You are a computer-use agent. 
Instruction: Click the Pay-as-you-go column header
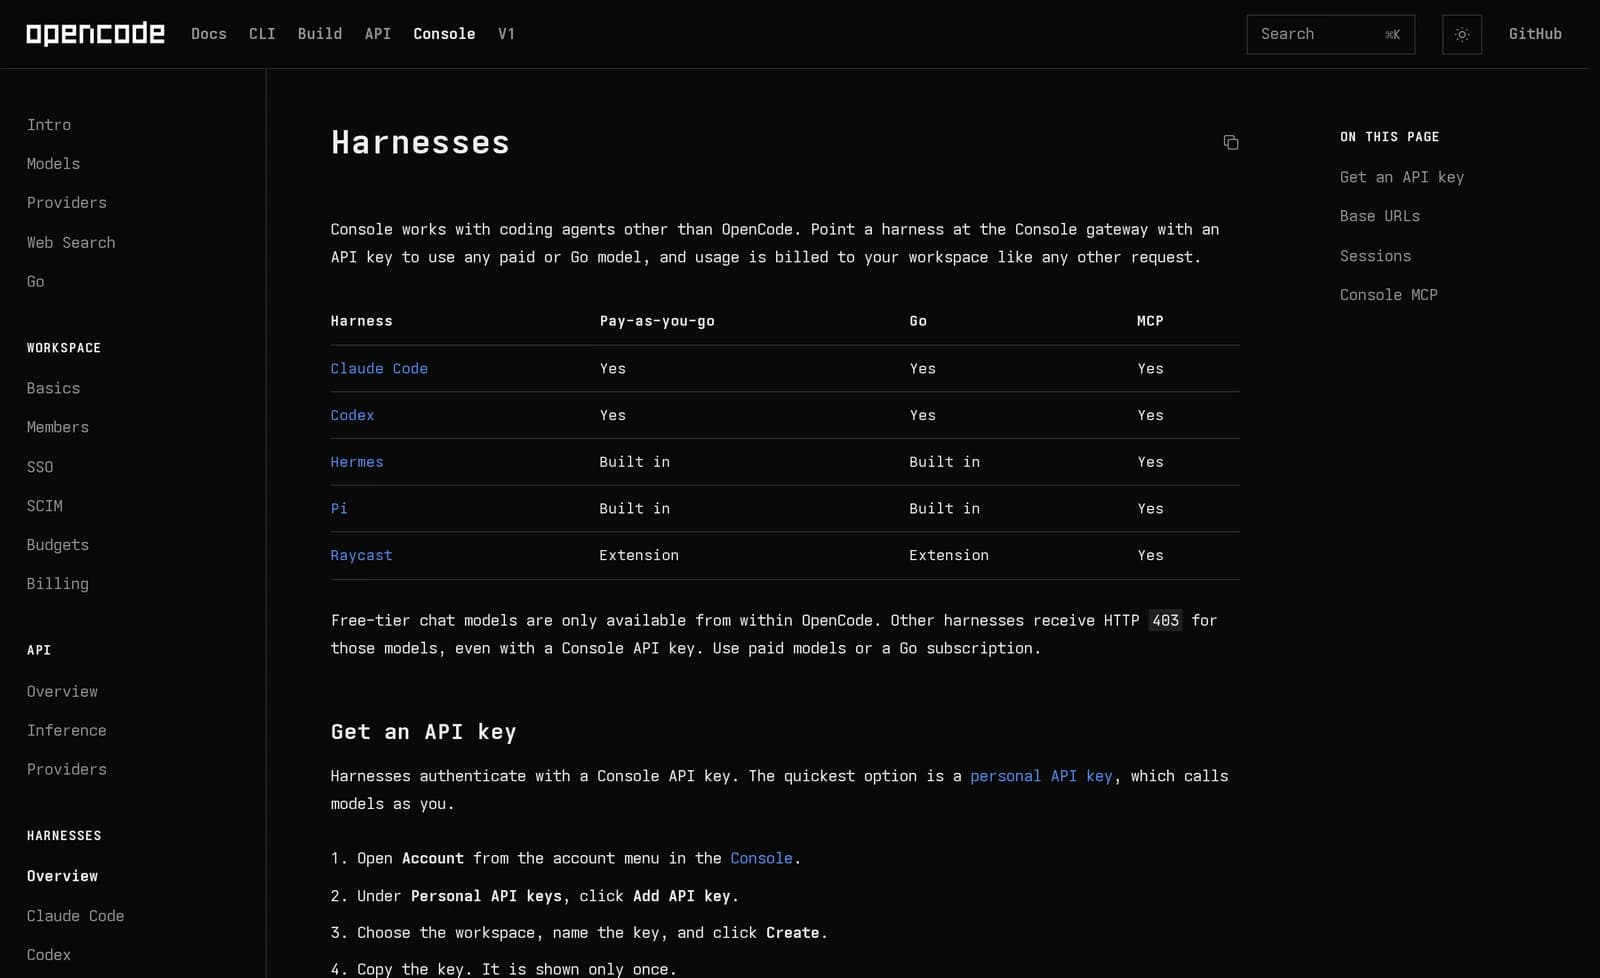click(x=657, y=321)
